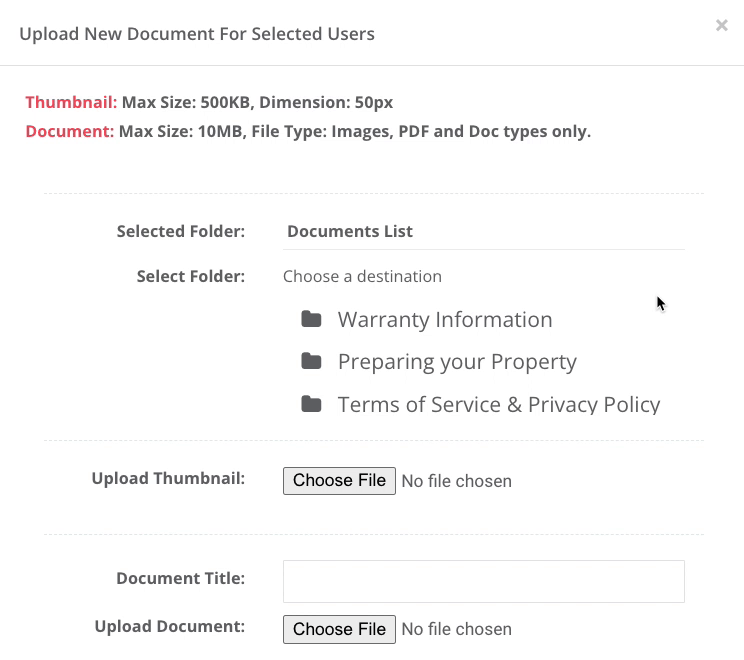Screen dimensions: 744x660
Task: Click the Preparing your Property folder icon
Action: [x=311, y=362]
